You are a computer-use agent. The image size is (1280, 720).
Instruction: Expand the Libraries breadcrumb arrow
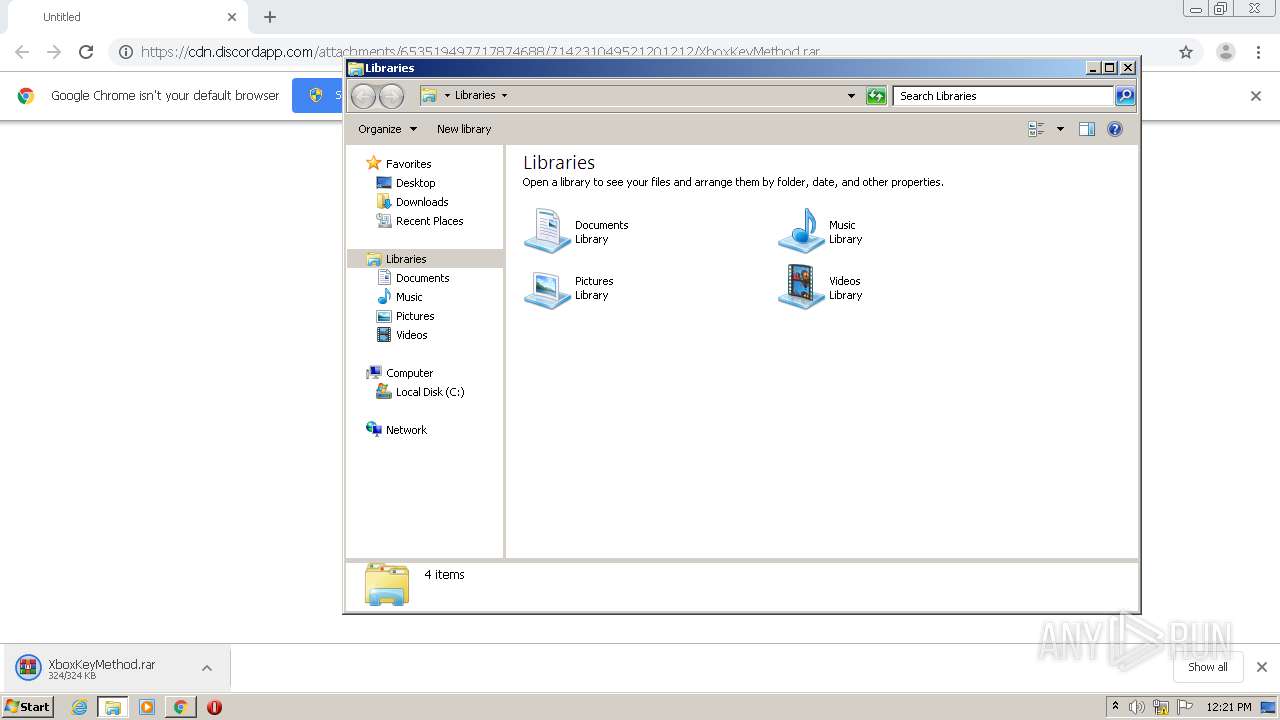(x=504, y=96)
